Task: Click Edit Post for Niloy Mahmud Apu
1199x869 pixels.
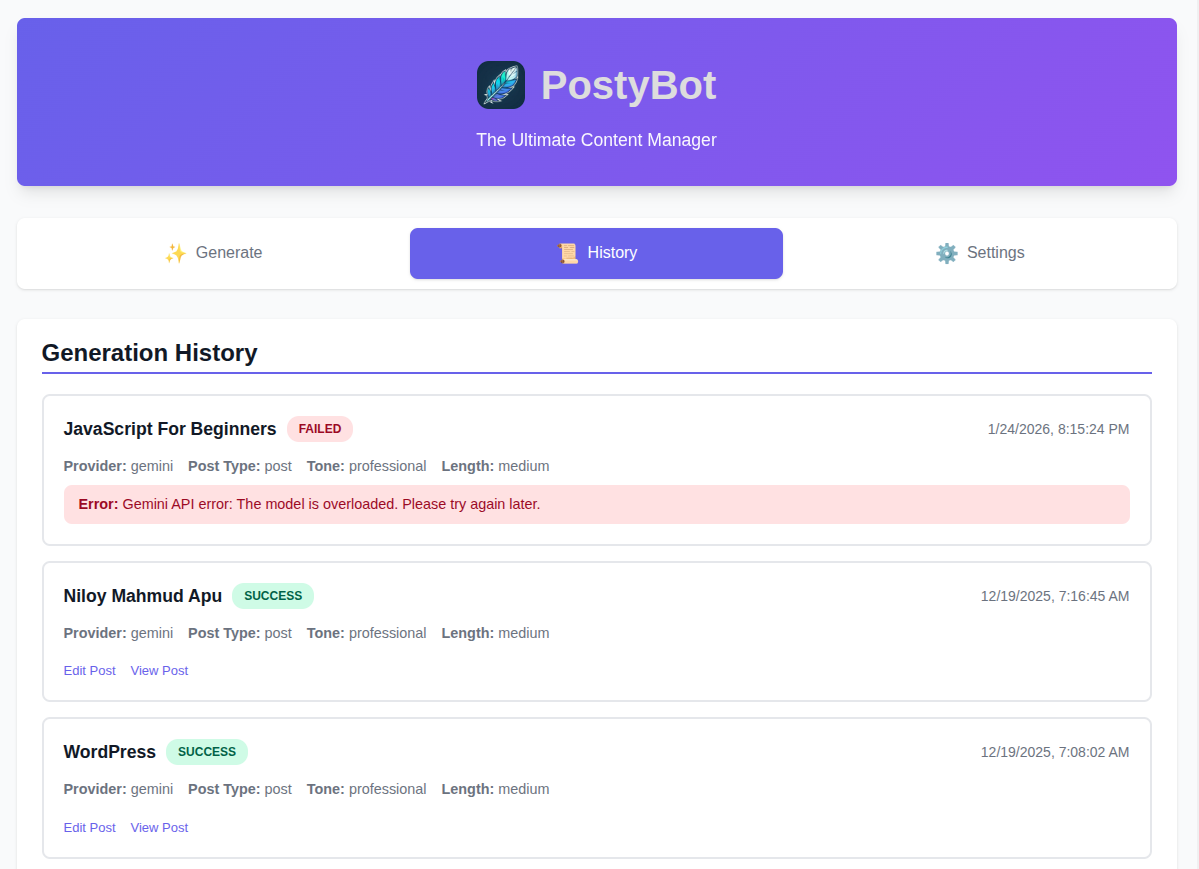Action: coord(89,671)
